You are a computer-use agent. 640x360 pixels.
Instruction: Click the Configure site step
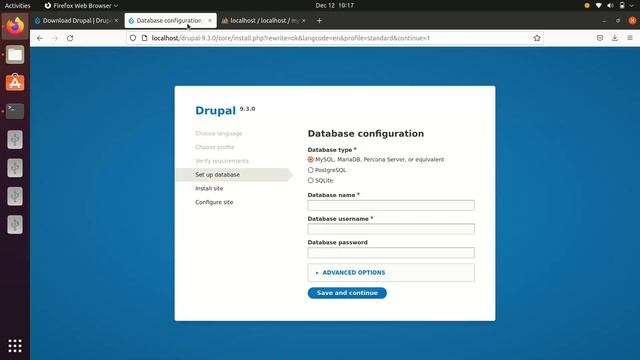[214, 202]
